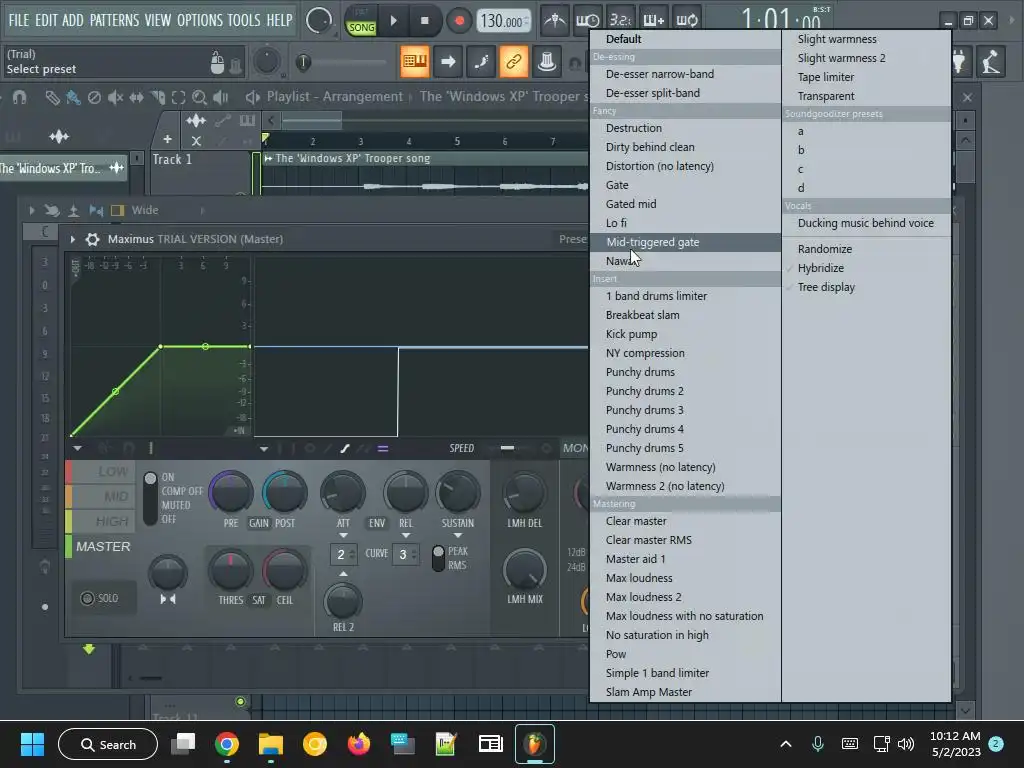The height and width of the screenshot is (768, 1024).
Task: Open the SUSTAIN dropdown arrow below the knob
Action: (458, 536)
